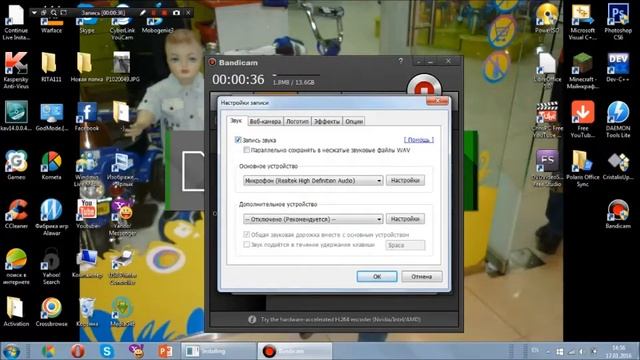This screenshot has width=640, height=360.
Task: Switch to the Веб-камера tab
Action: tap(265, 121)
